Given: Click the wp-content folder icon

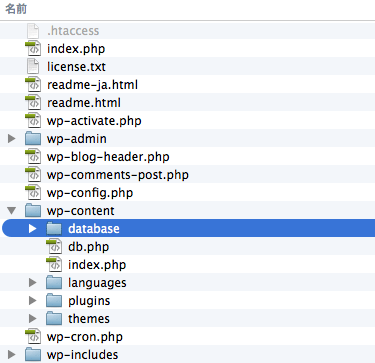Looking at the screenshot, I should pos(33,211).
